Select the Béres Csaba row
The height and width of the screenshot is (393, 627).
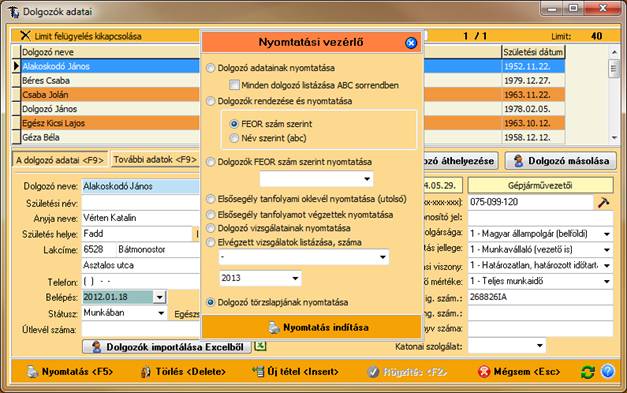pos(110,80)
